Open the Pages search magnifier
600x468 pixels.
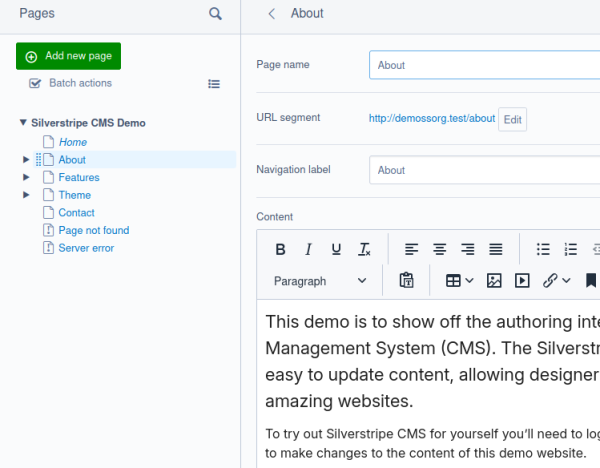(x=215, y=14)
